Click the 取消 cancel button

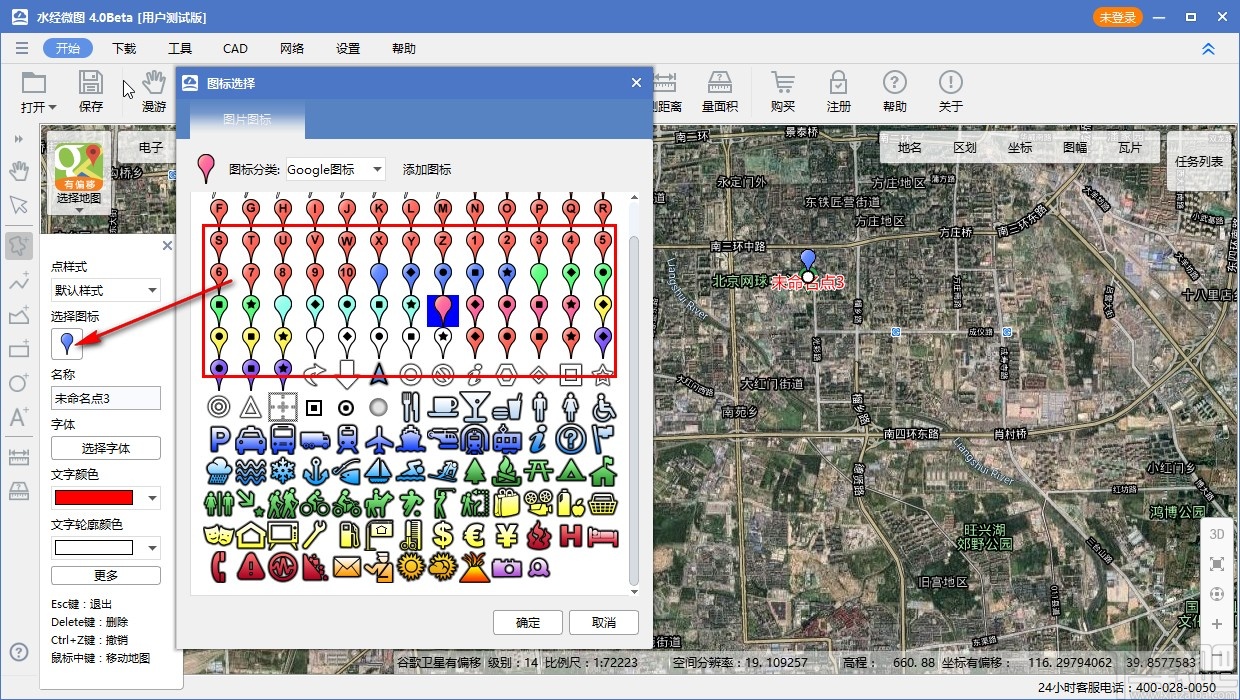point(604,622)
